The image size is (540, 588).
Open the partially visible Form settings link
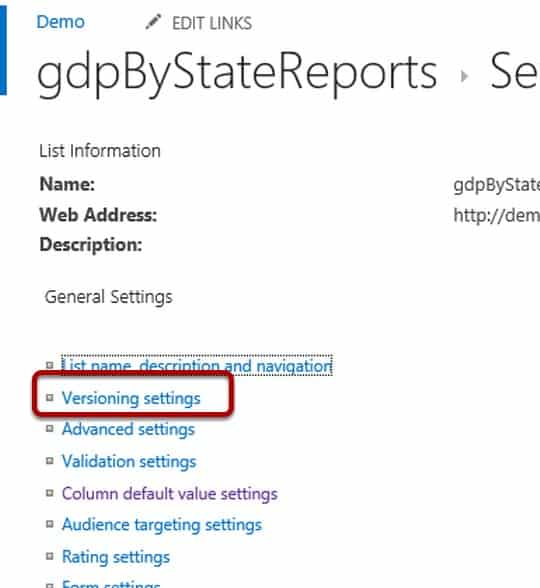coord(111,584)
